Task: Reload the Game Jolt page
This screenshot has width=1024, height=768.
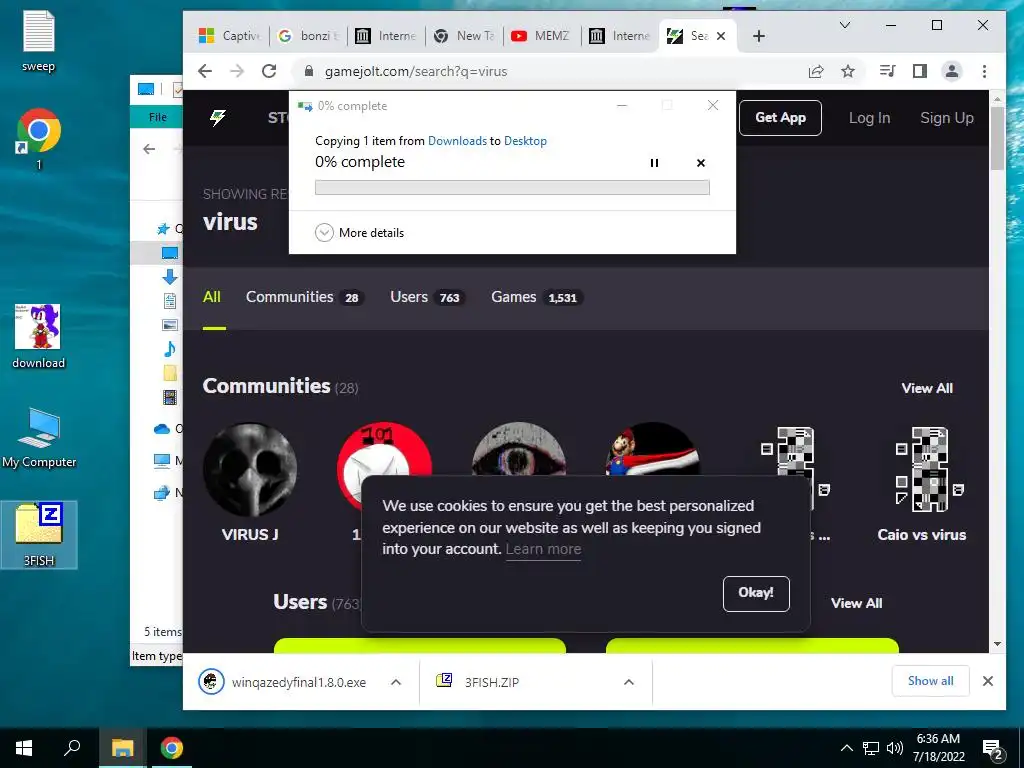Action: coord(268,71)
